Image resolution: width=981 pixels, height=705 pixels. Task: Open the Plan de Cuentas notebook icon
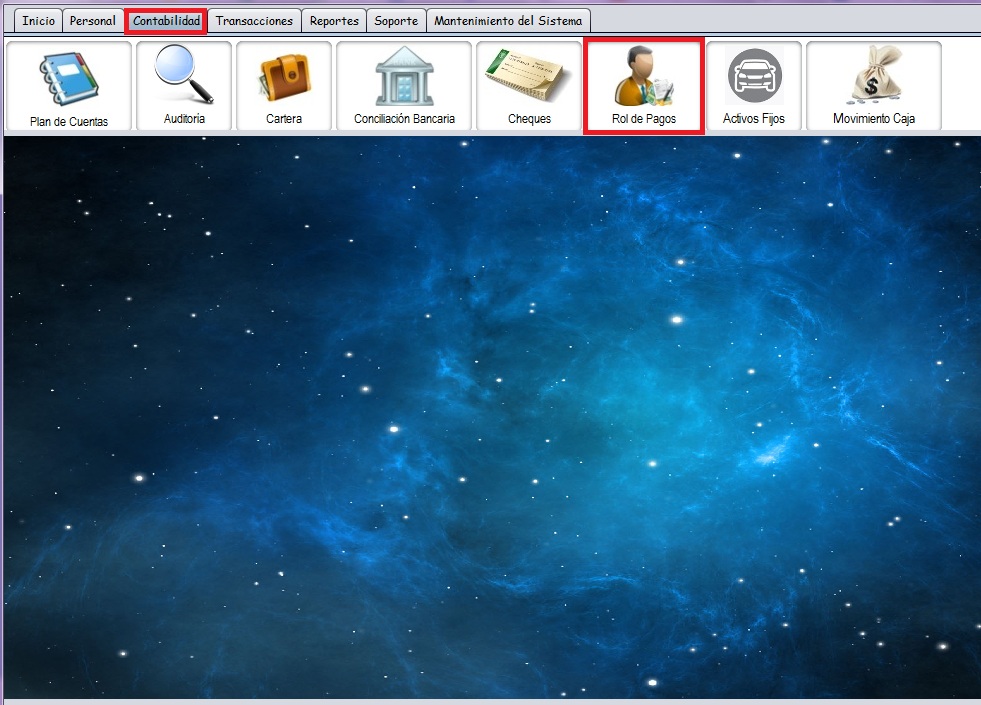click(x=68, y=78)
